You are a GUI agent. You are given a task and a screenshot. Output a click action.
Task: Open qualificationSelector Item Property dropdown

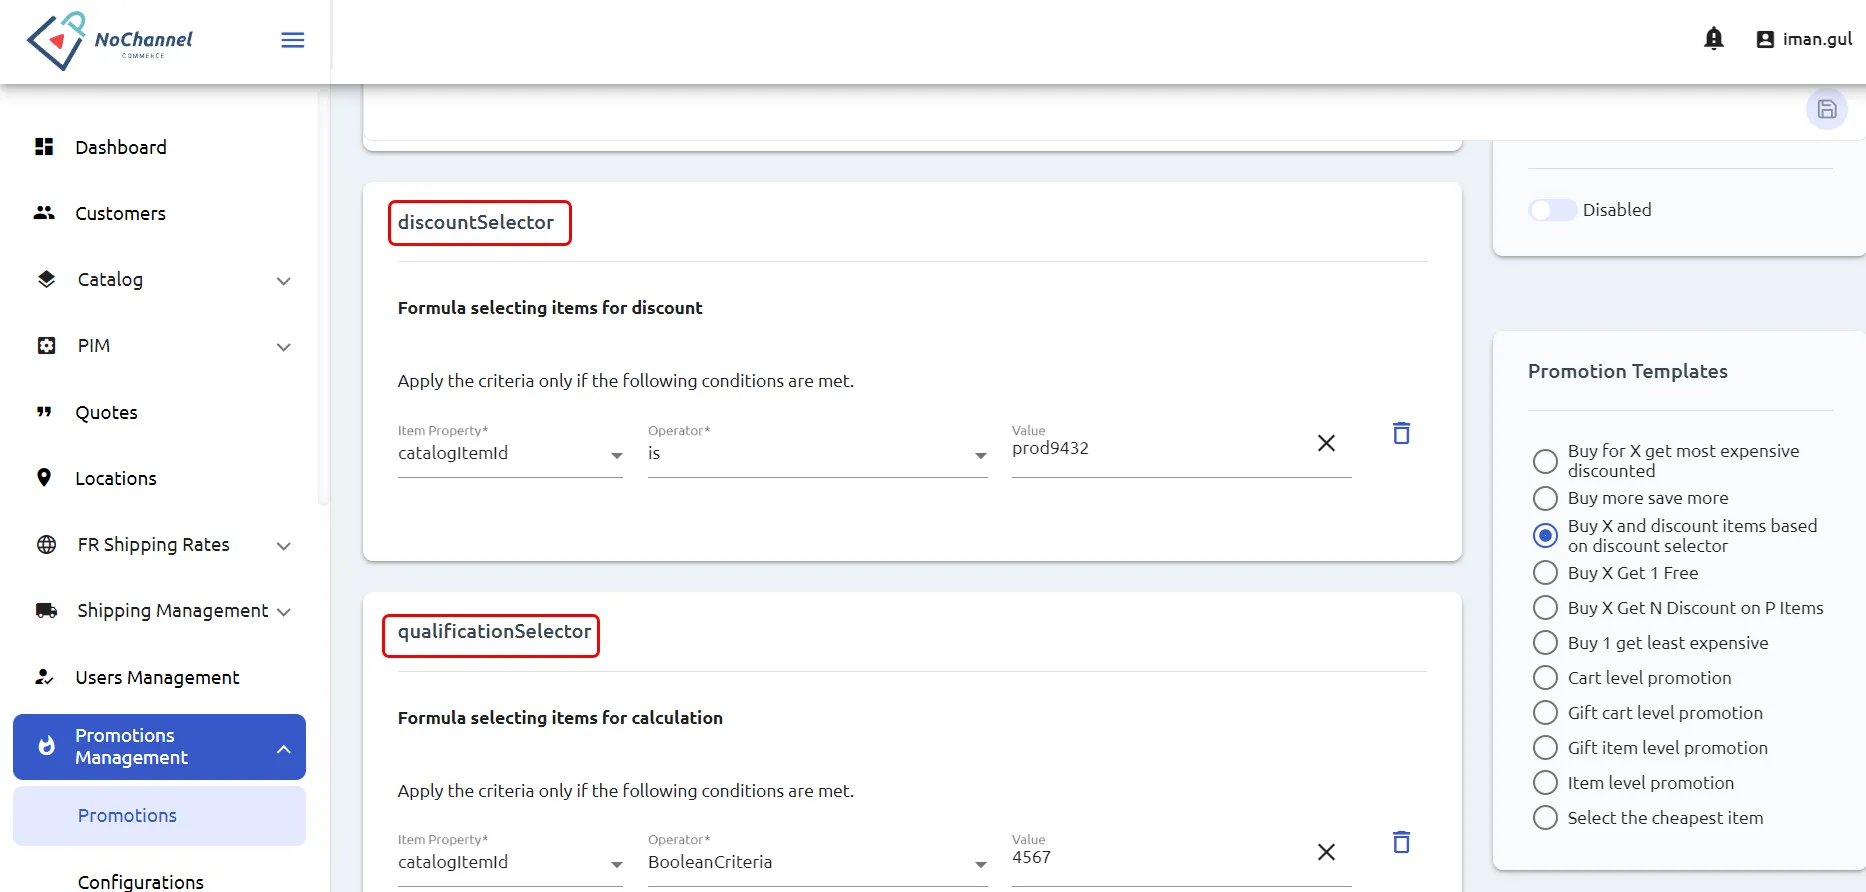510,862
